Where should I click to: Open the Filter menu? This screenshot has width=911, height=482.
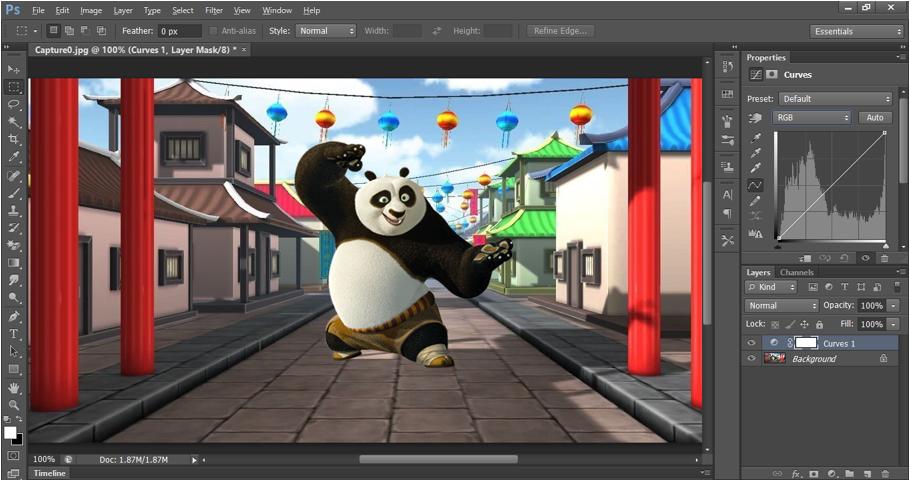214,10
